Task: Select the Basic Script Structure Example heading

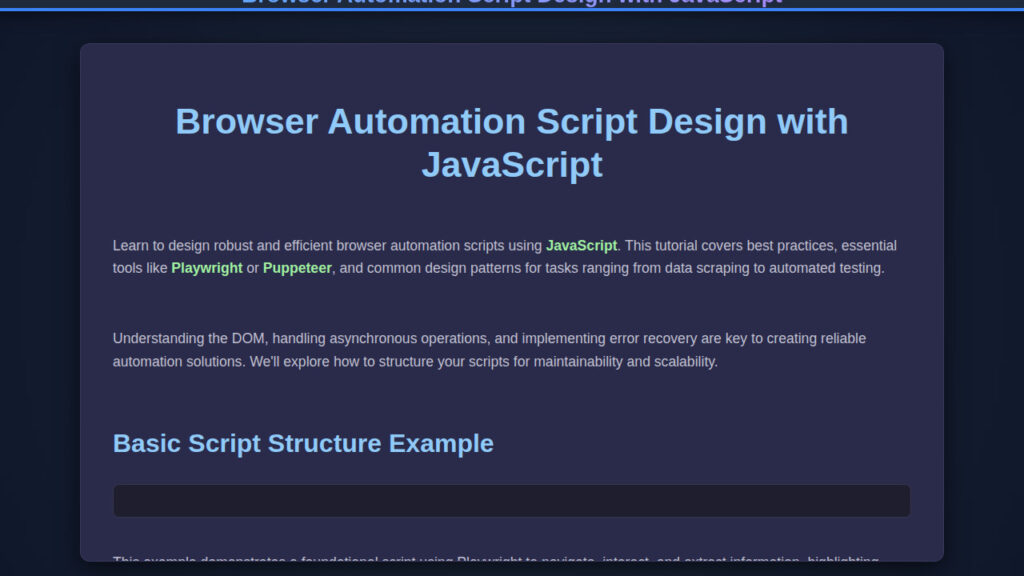Action: tap(303, 443)
